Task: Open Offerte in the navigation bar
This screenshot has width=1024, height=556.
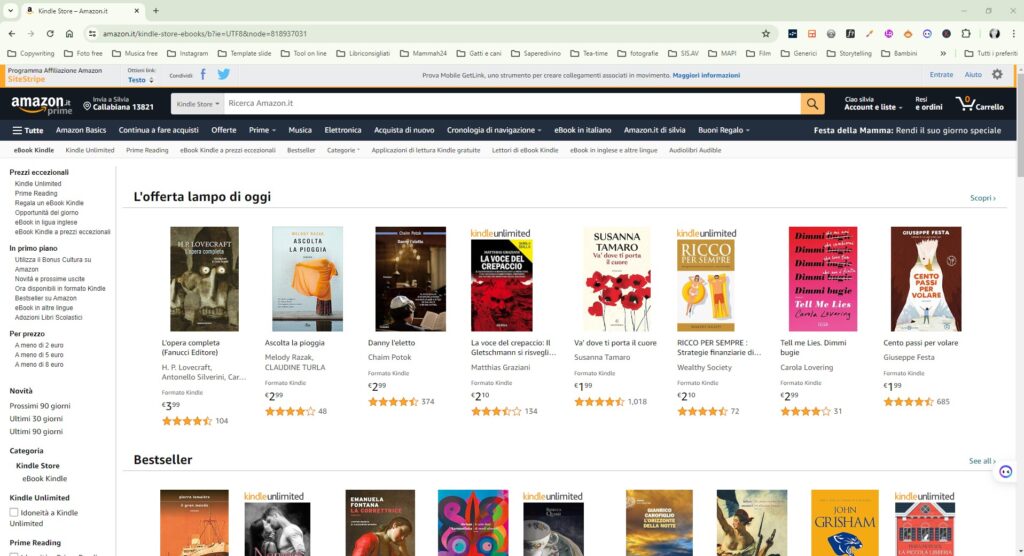Action: (x=223, y=130)
